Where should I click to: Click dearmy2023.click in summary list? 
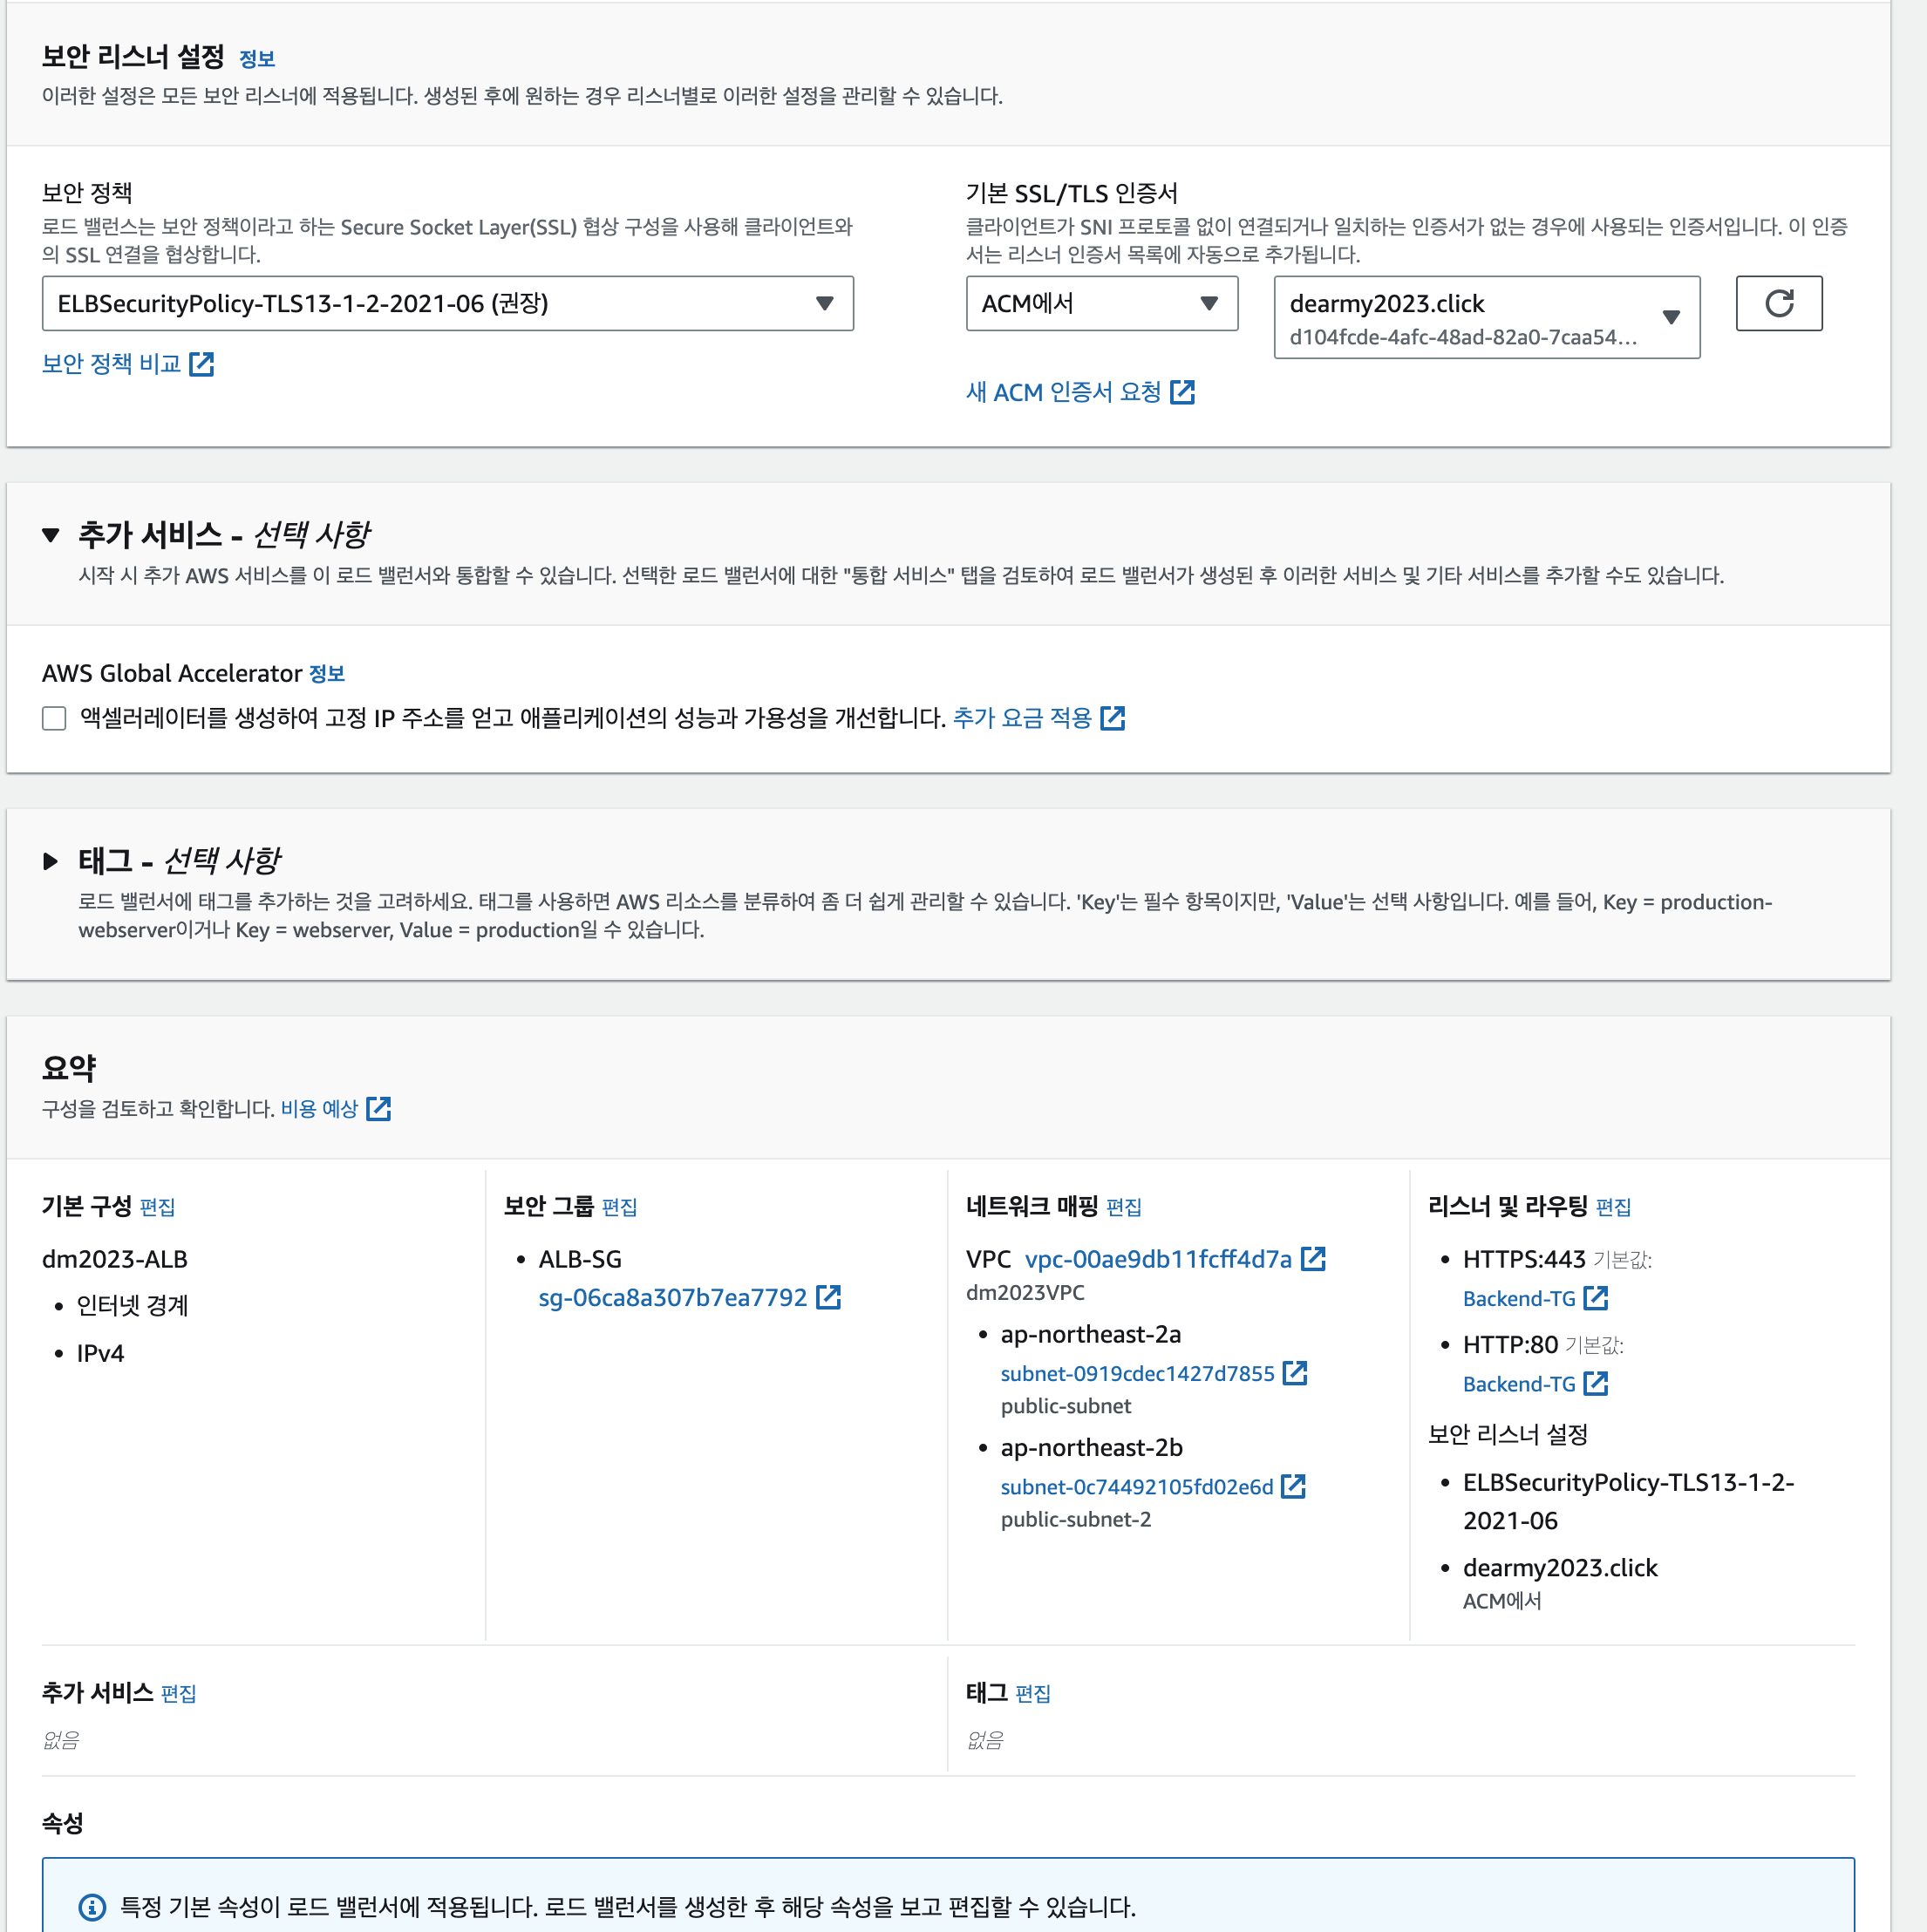click(x=1560, y=1568)
